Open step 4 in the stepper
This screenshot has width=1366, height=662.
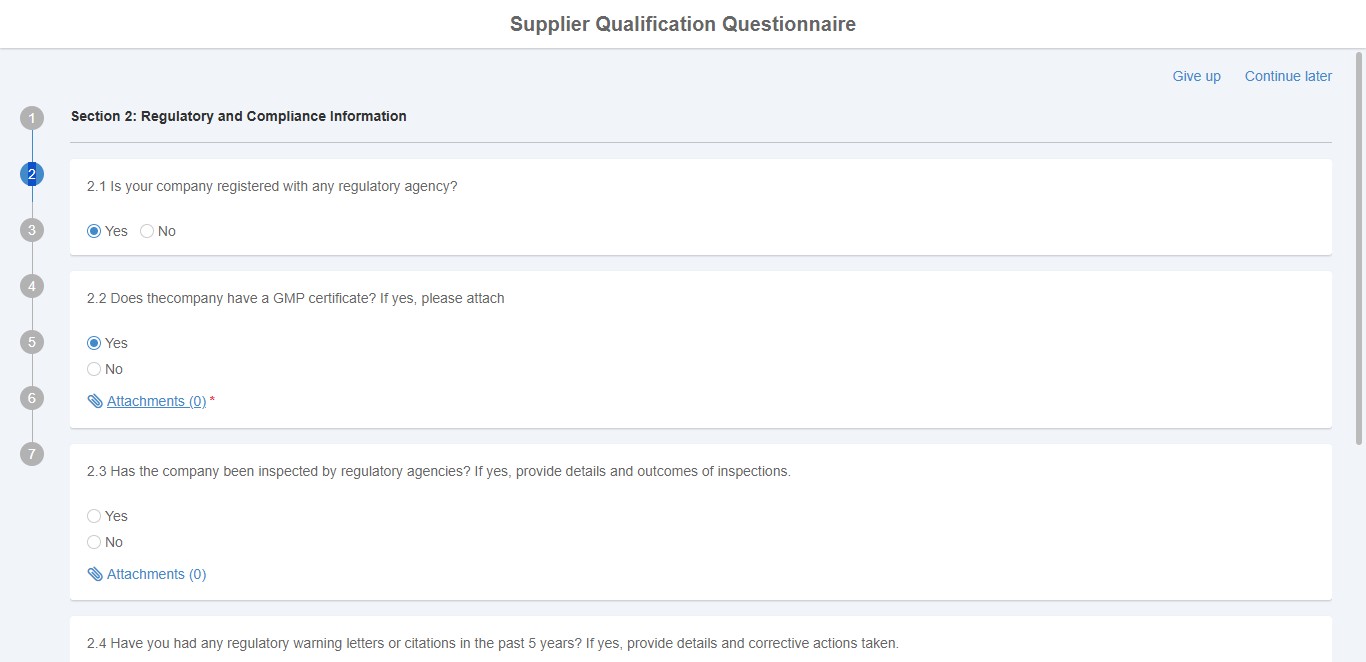[32, 286]
